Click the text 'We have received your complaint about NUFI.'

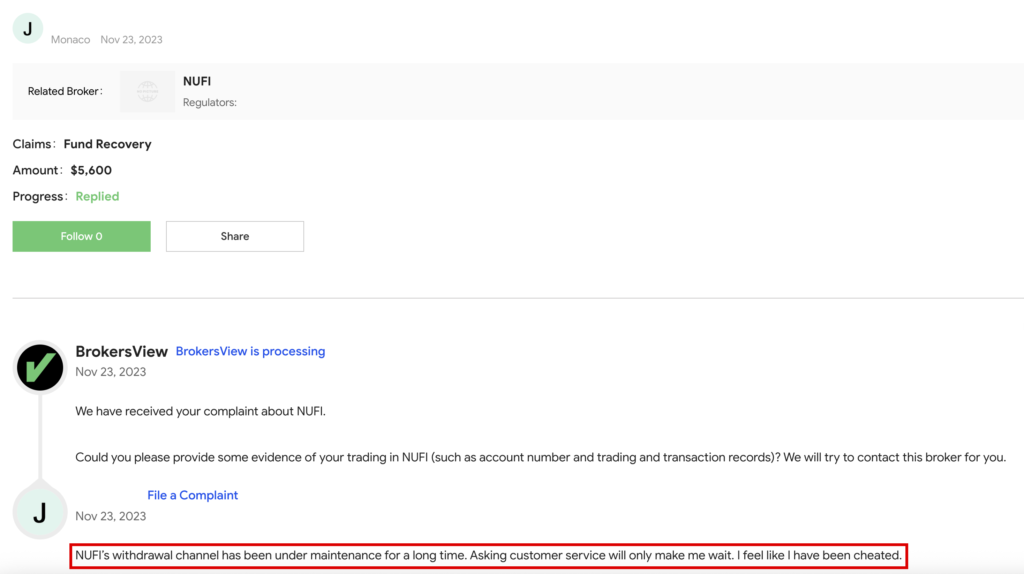(200, 411)
